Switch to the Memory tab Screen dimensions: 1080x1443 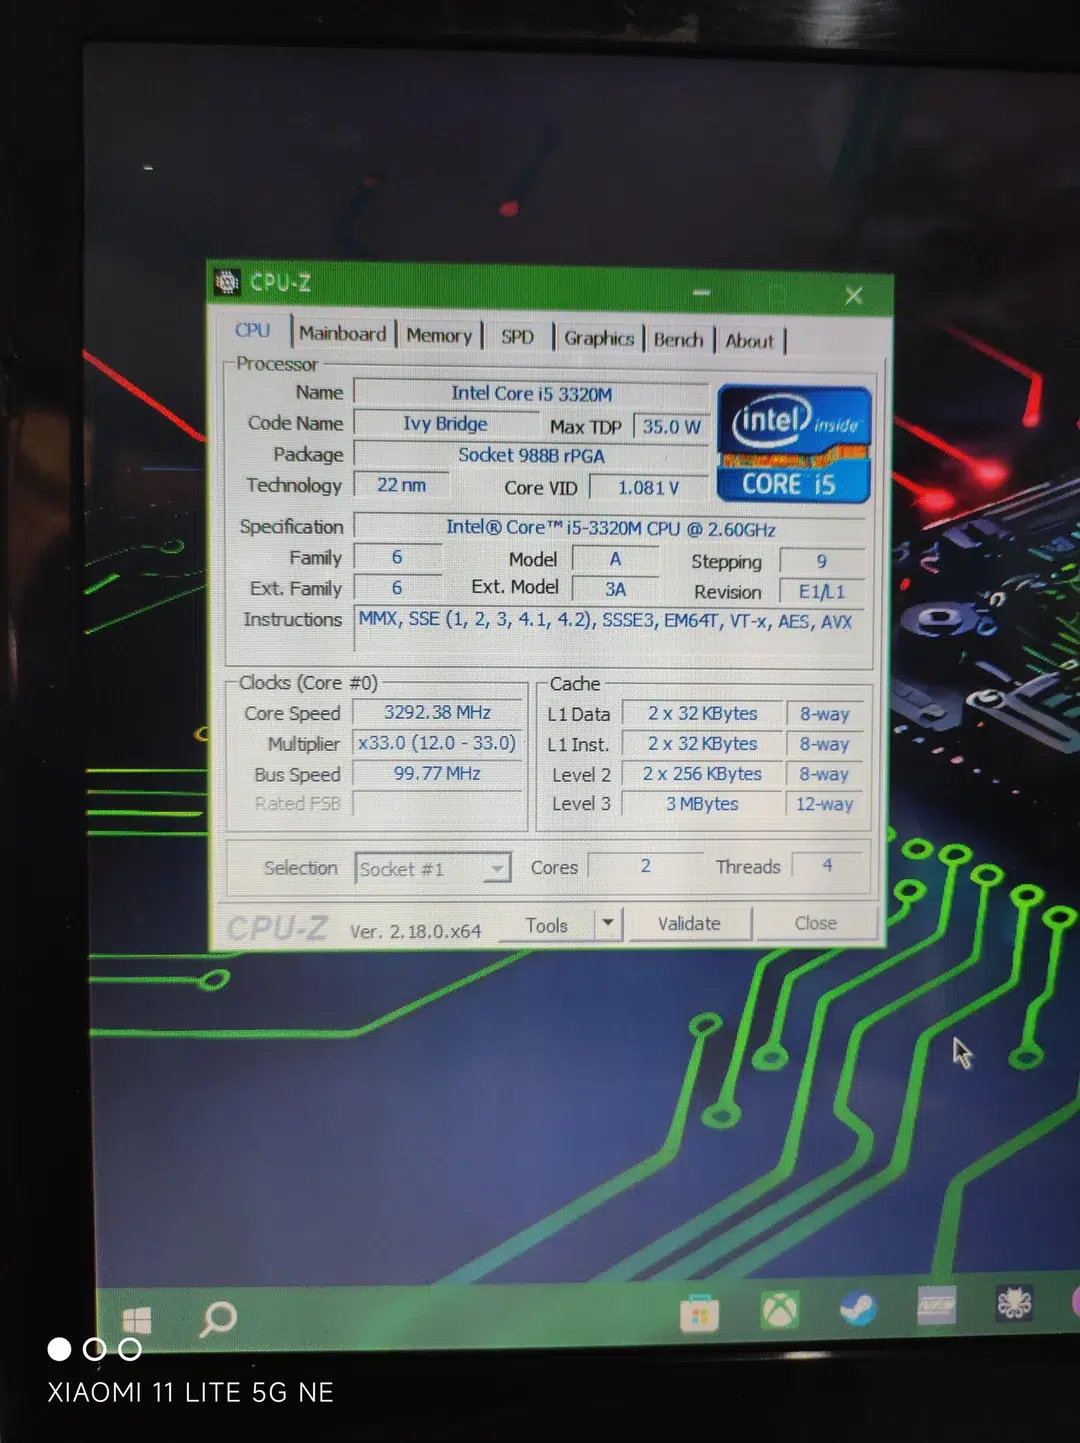coord(439,336)
